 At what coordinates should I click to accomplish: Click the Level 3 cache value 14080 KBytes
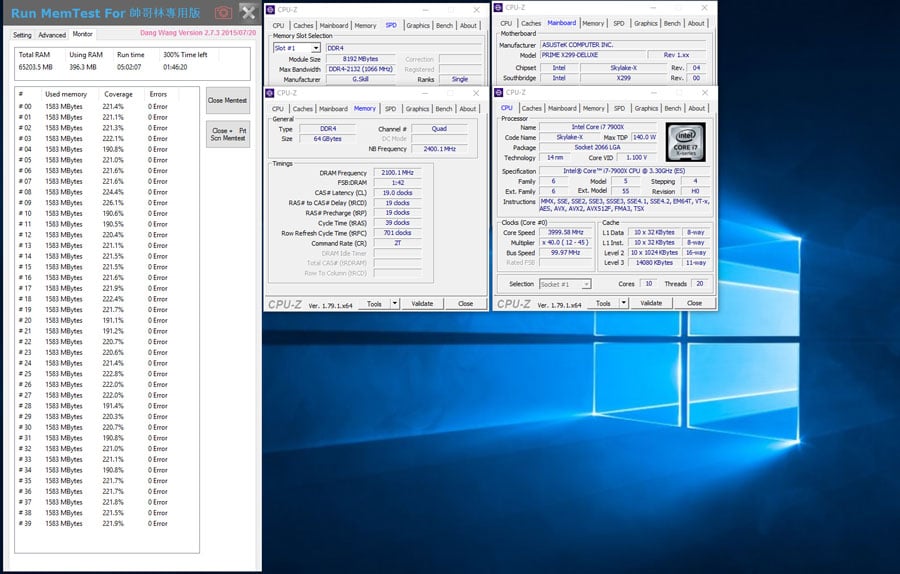click(x=654, y=262)
